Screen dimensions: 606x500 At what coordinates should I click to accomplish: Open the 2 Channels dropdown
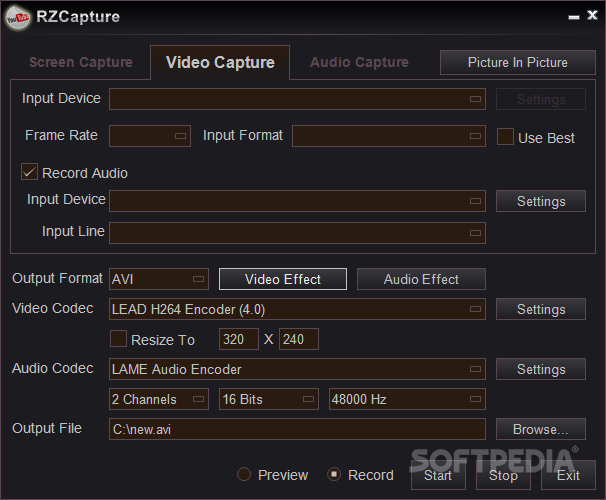(x=159, y=399)
